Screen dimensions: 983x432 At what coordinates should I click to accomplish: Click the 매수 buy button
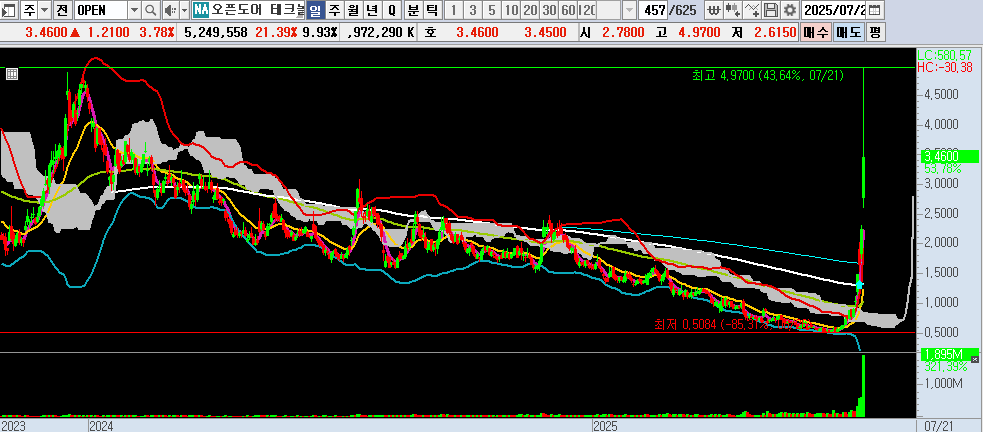tap(816, 33)
